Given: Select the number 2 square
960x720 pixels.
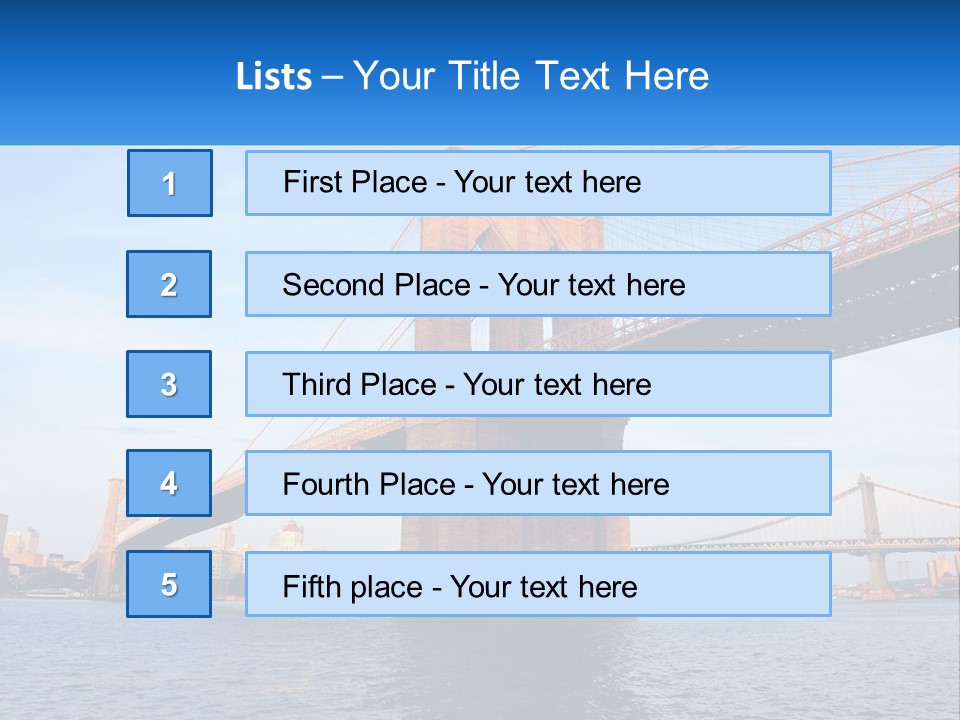Looking at the screenshot, I should (169, 284).
